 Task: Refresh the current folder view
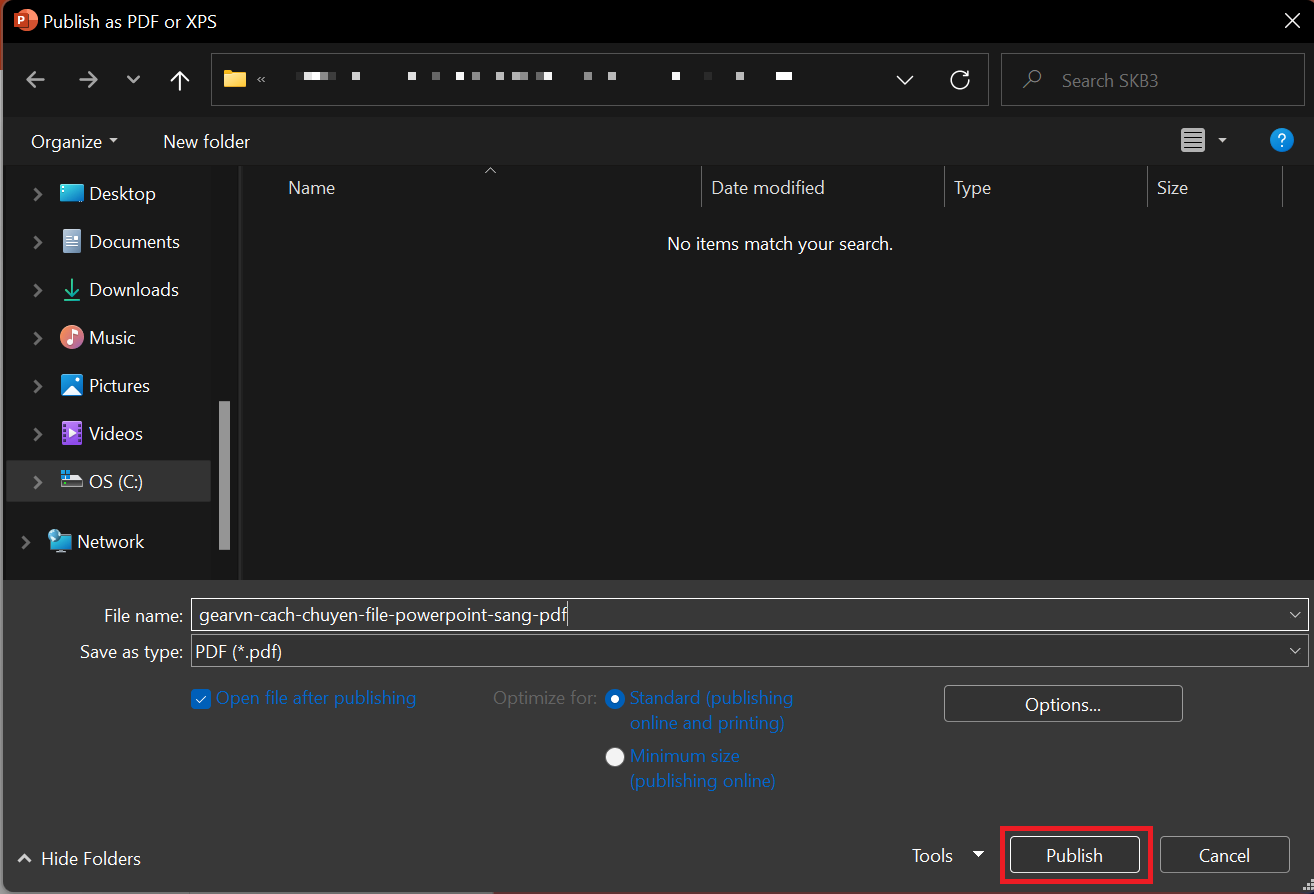(960, 80)
